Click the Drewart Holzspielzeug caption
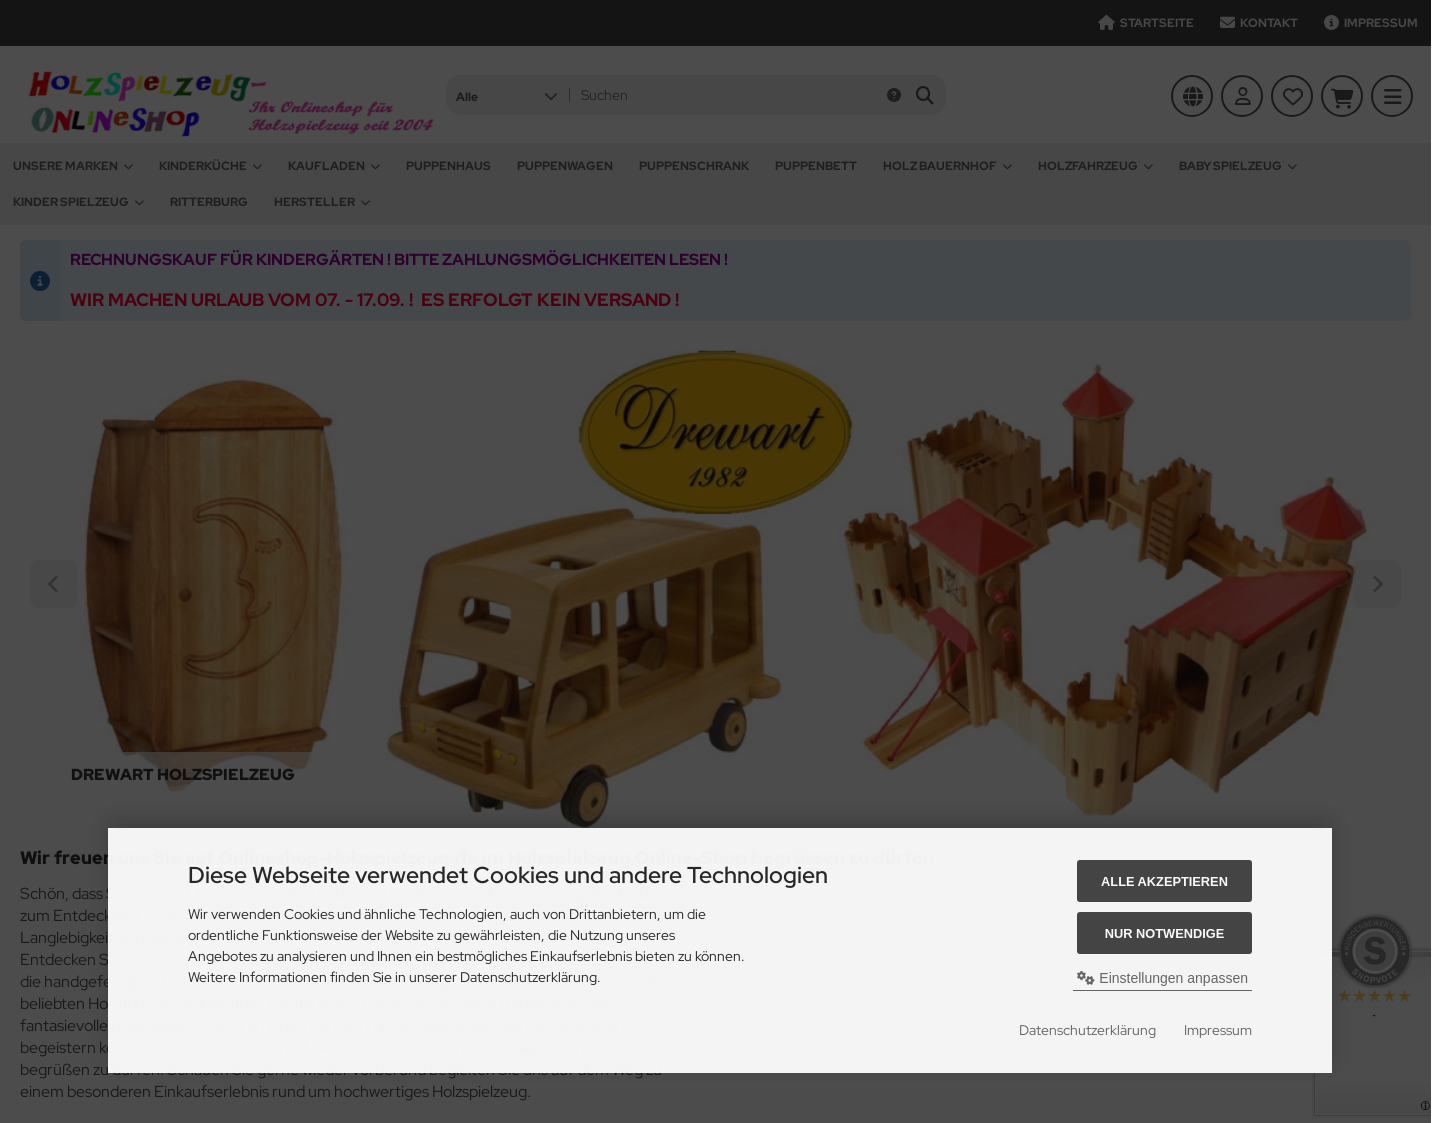Image resolution: width=1440 pixels, height=1123 pixels. [x=183, y=774]
